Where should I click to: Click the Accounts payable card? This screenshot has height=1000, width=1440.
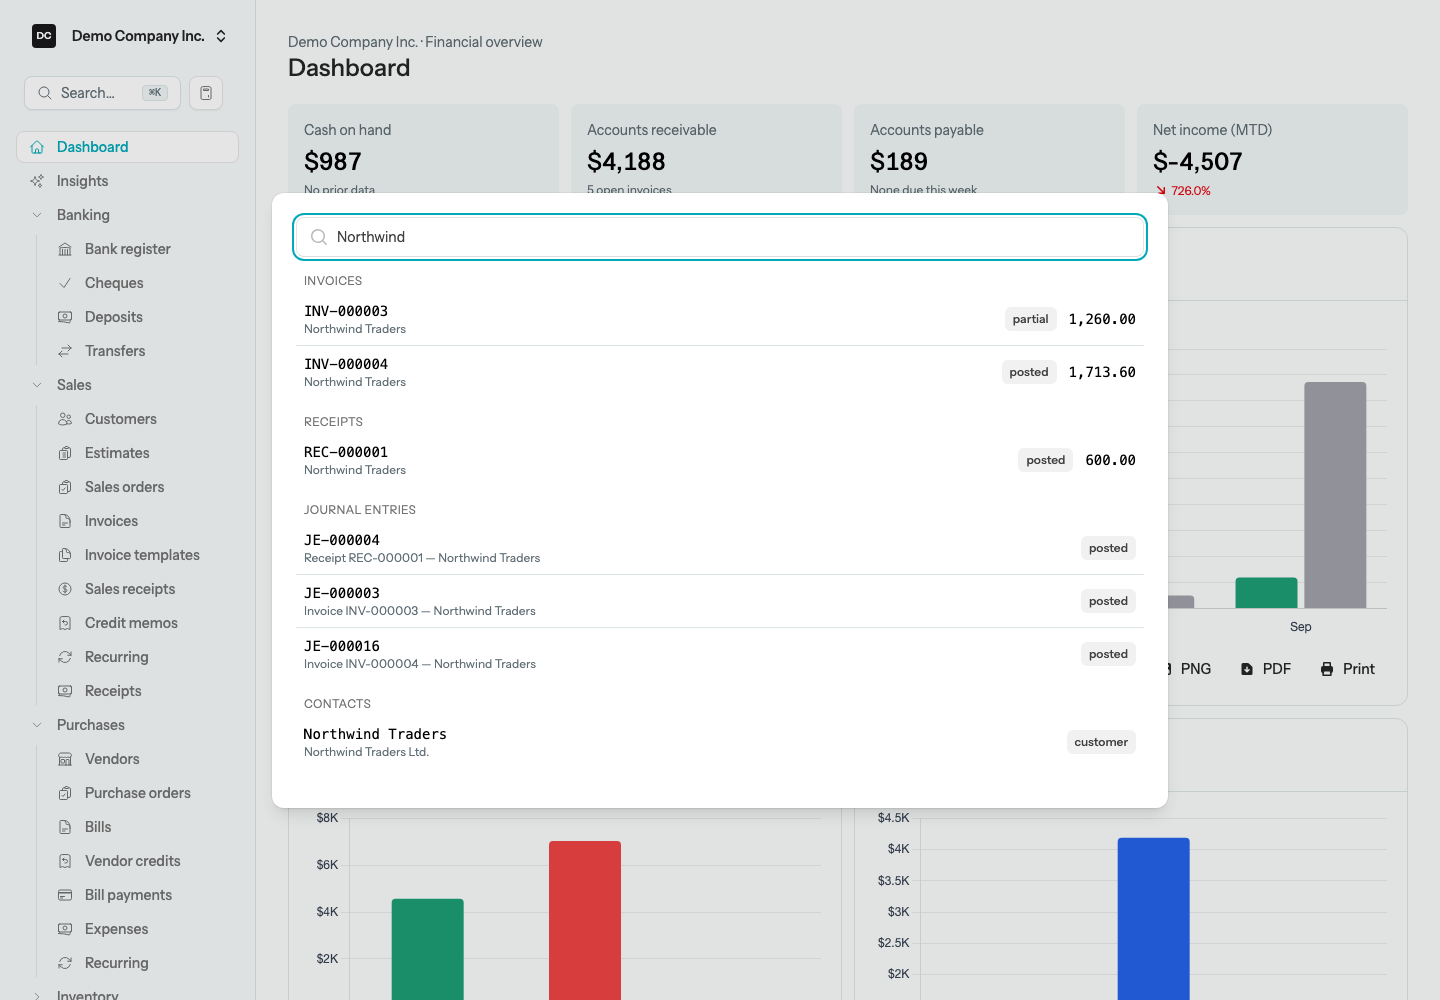(x=989, y=150)
